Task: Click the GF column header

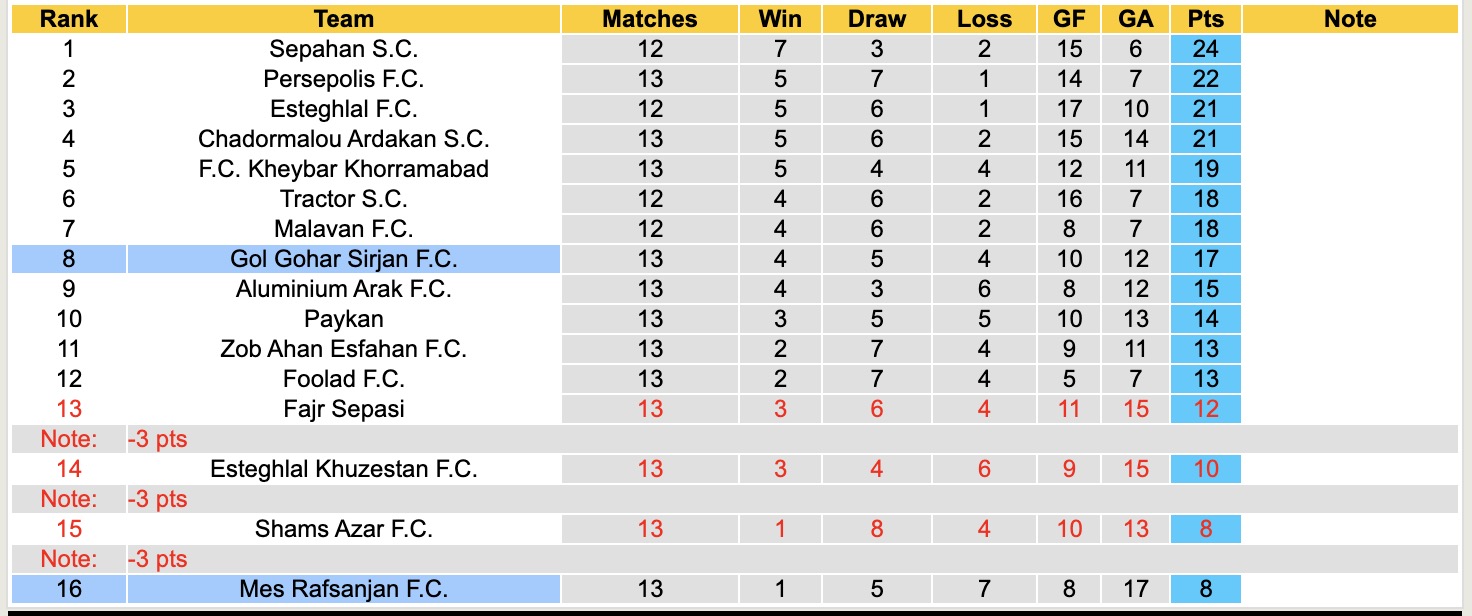Action: (x=1070, y=19)
